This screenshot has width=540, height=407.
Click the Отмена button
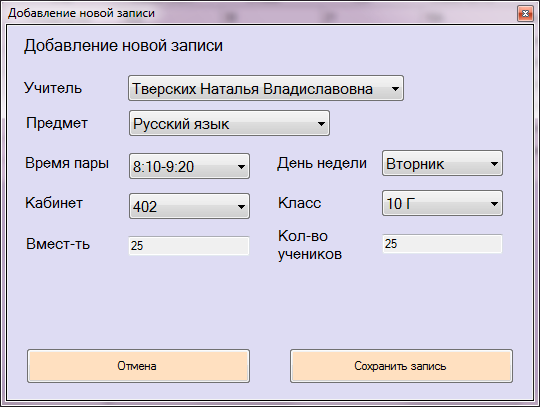point(138,366)
